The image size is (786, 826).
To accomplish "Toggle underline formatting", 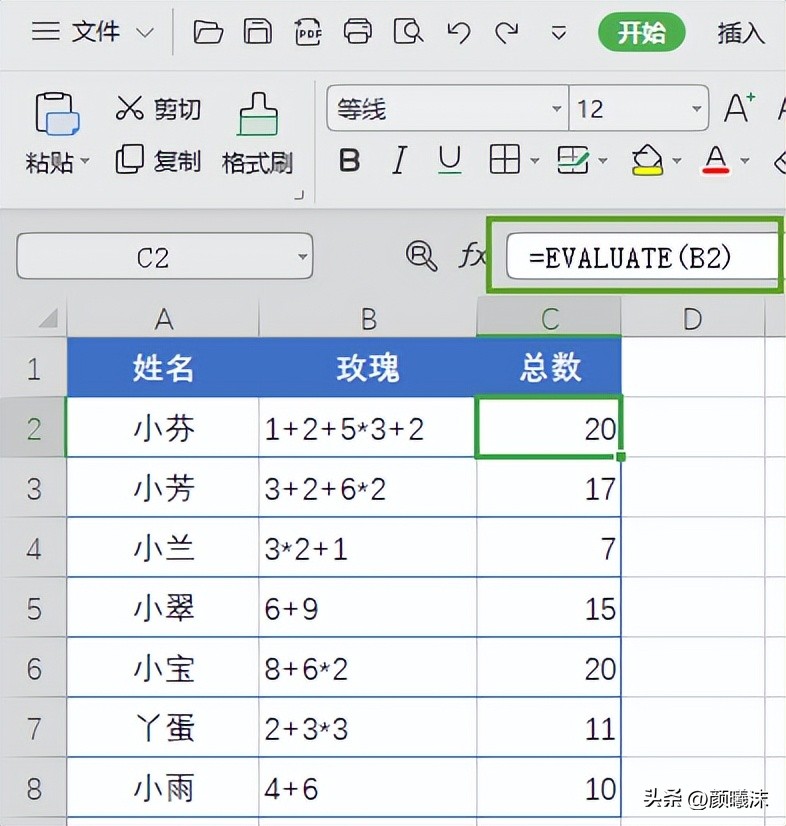I will click(x=449, y=160).
